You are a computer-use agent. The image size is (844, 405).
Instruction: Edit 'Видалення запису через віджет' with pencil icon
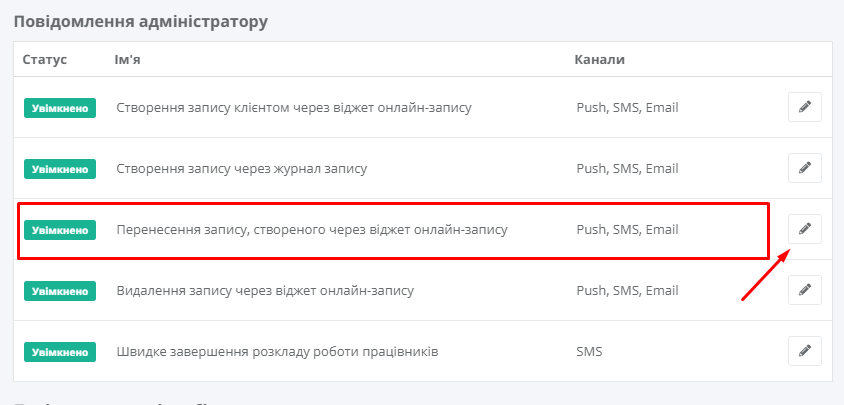(x=805, y=290)
